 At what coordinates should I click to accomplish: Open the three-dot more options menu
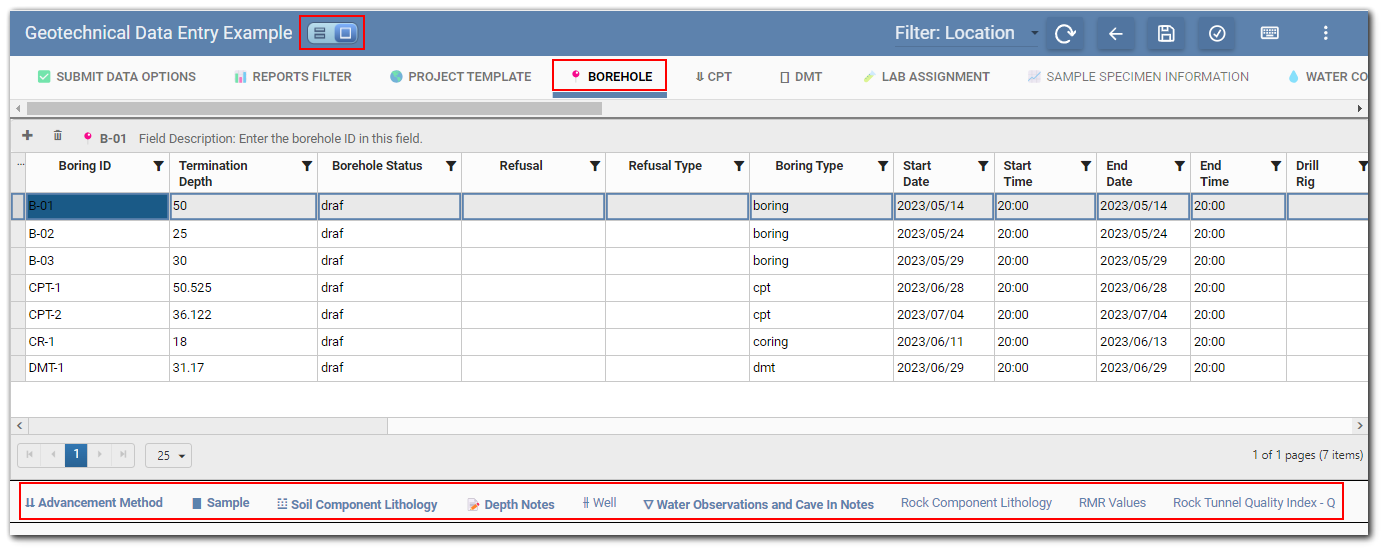pos(1326,33)
